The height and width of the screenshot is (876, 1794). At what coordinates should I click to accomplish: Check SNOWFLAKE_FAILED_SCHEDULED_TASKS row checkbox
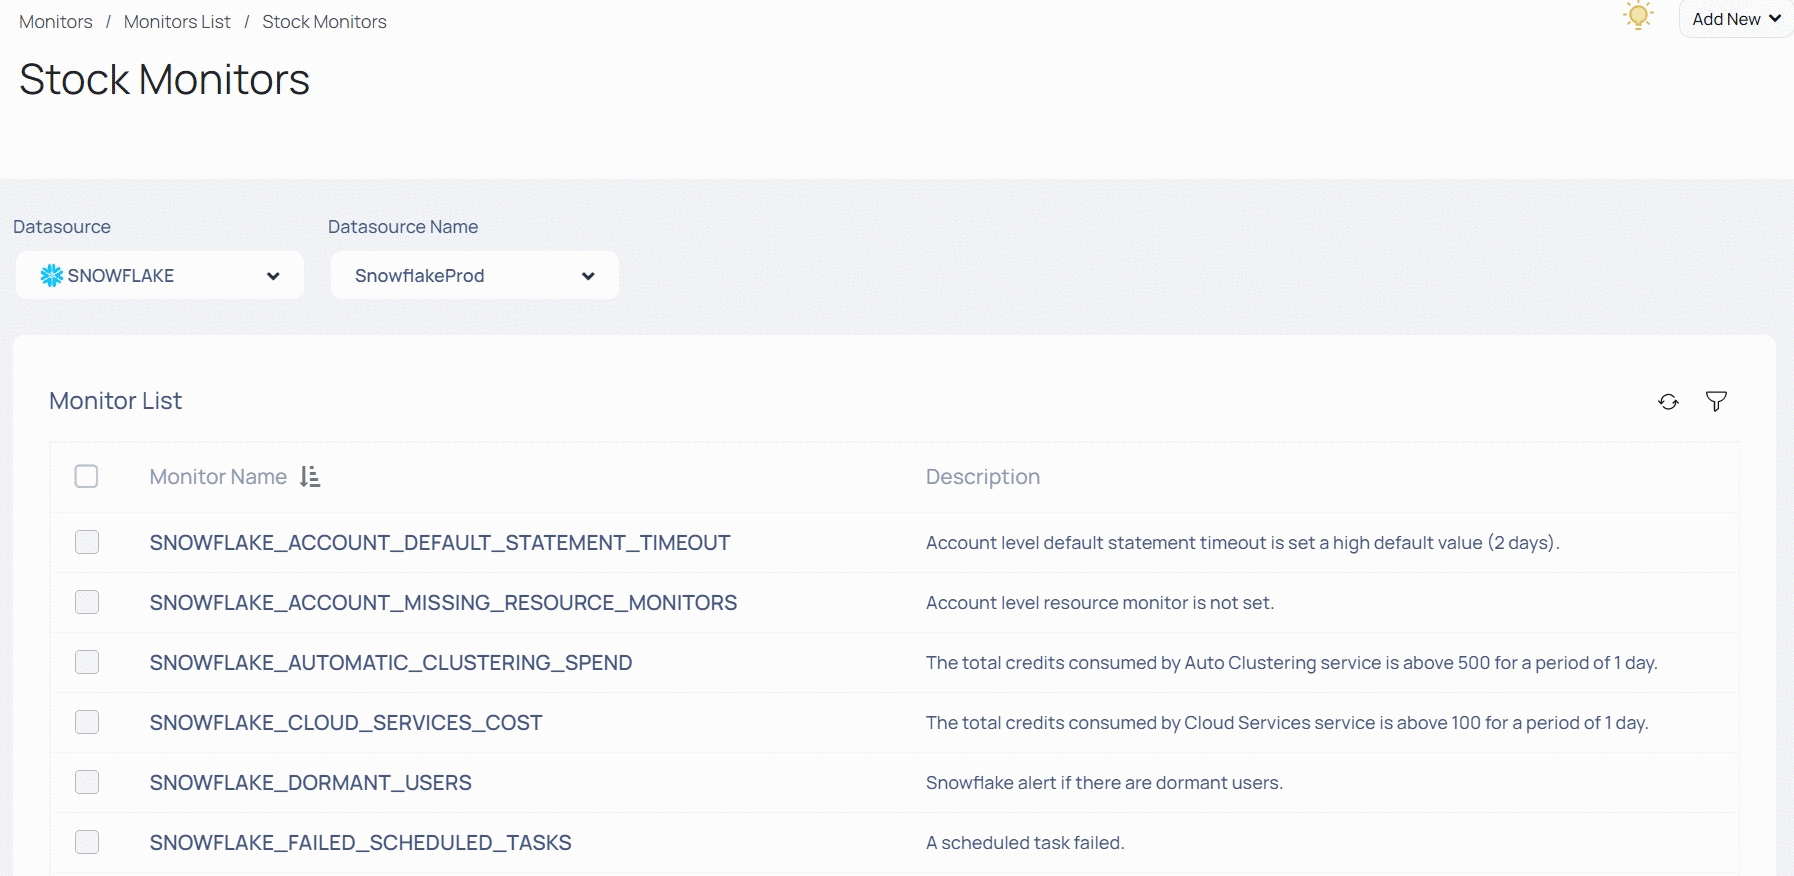click(x=87, y=842)
